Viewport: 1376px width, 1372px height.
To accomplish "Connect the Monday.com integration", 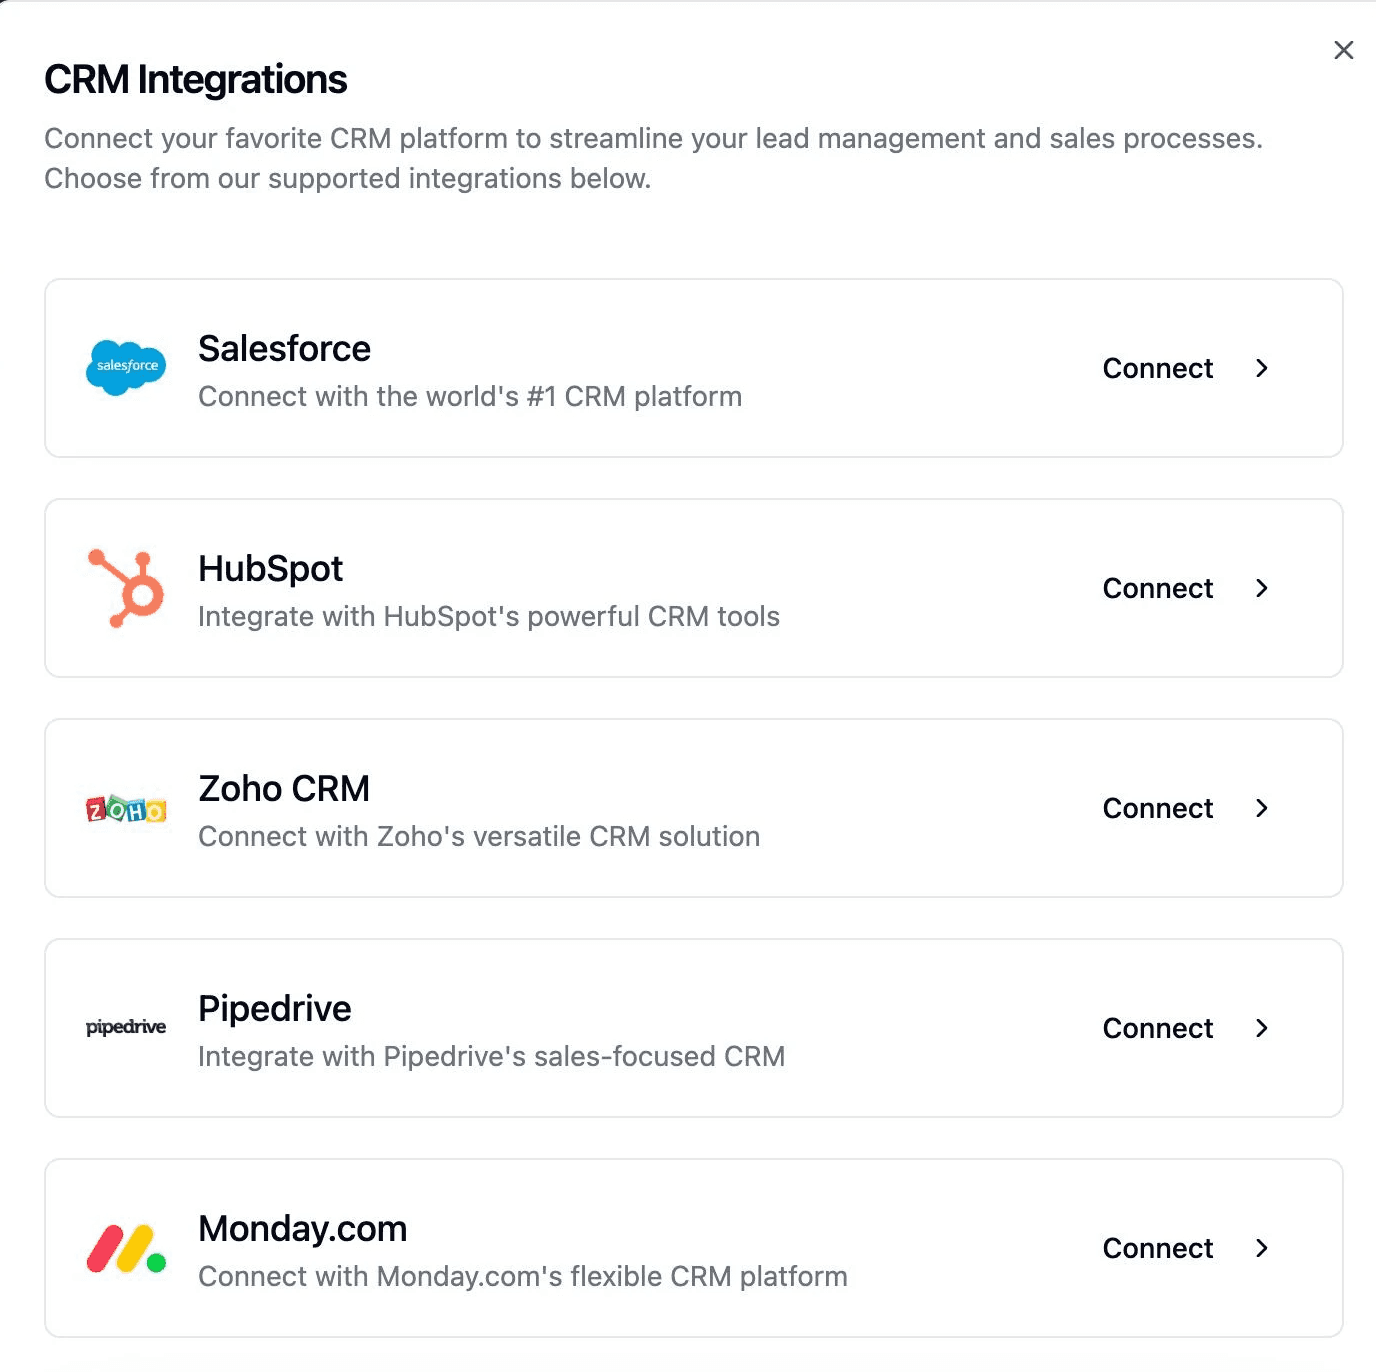I will coord(1186,1248).
